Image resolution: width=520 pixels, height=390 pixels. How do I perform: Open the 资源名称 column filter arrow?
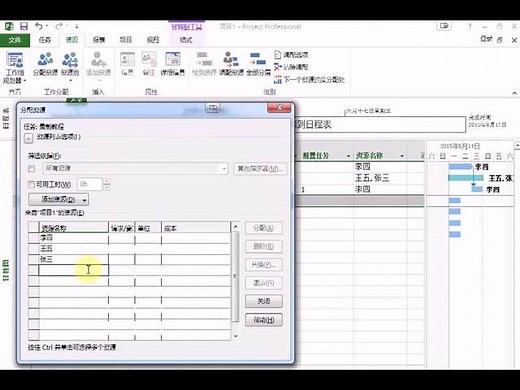point(402,156)
